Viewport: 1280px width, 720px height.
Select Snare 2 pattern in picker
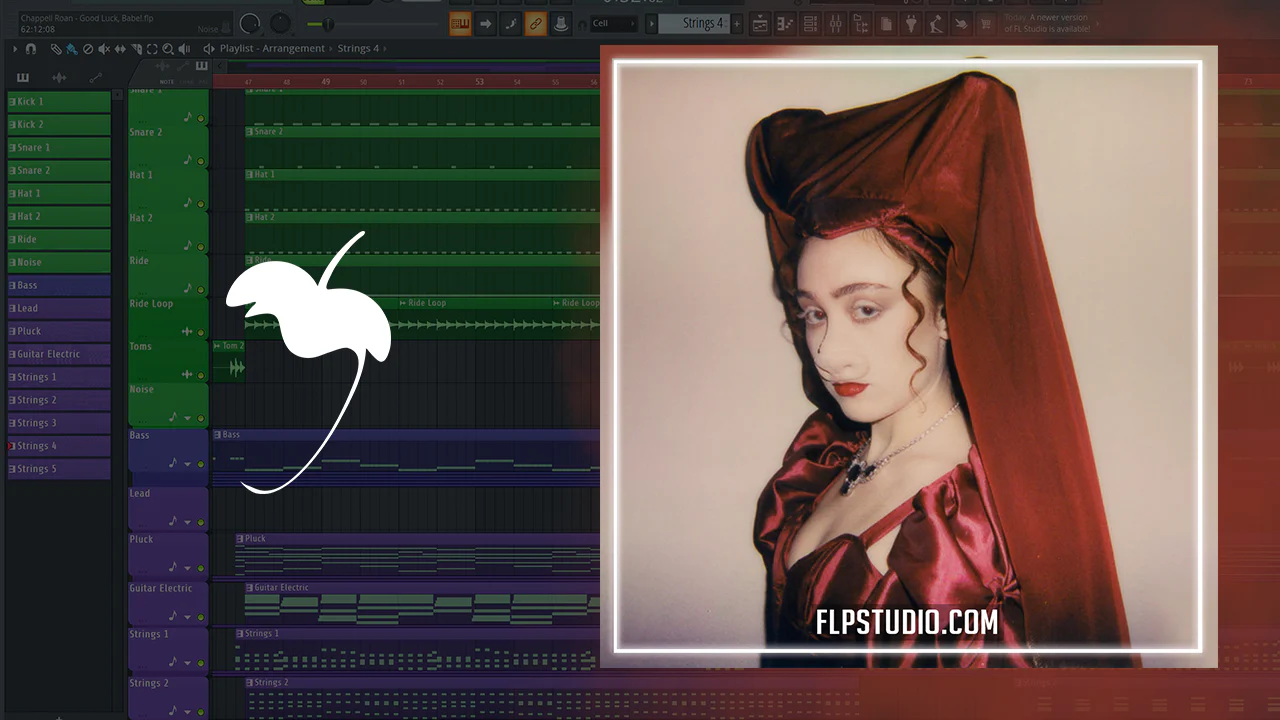(x=59, y=170)
